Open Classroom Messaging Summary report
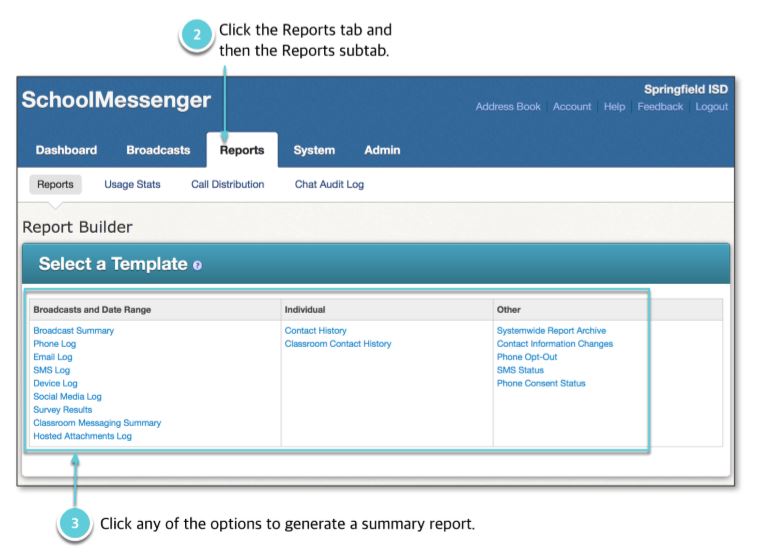The width and height of the screenshot is (759, 560). (x=97, y=423)
